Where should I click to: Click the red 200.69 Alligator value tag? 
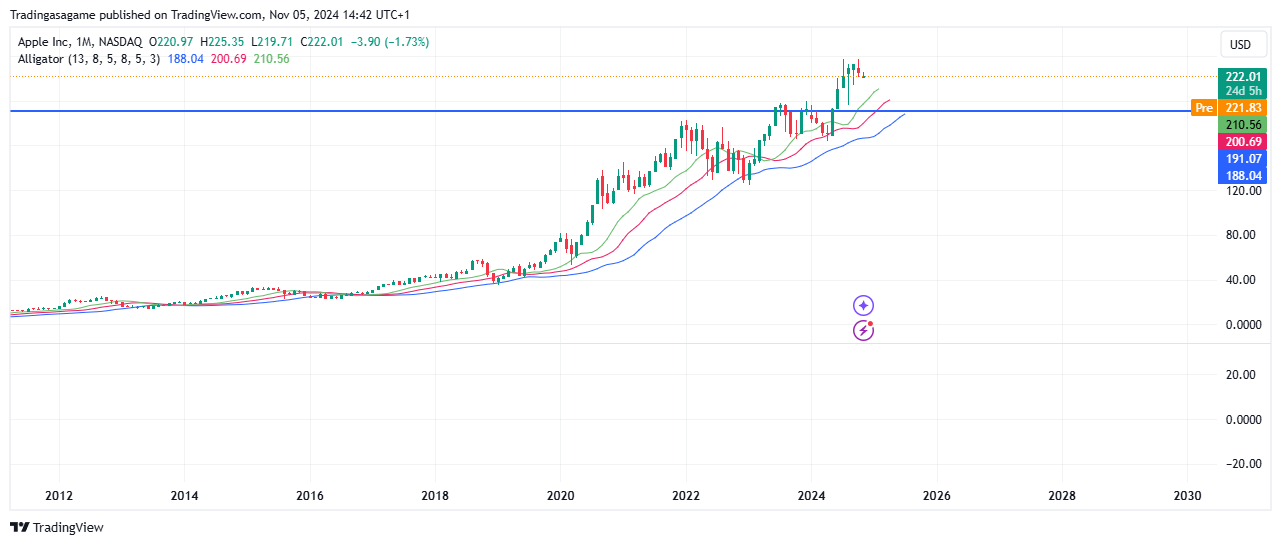(1240, 142)
